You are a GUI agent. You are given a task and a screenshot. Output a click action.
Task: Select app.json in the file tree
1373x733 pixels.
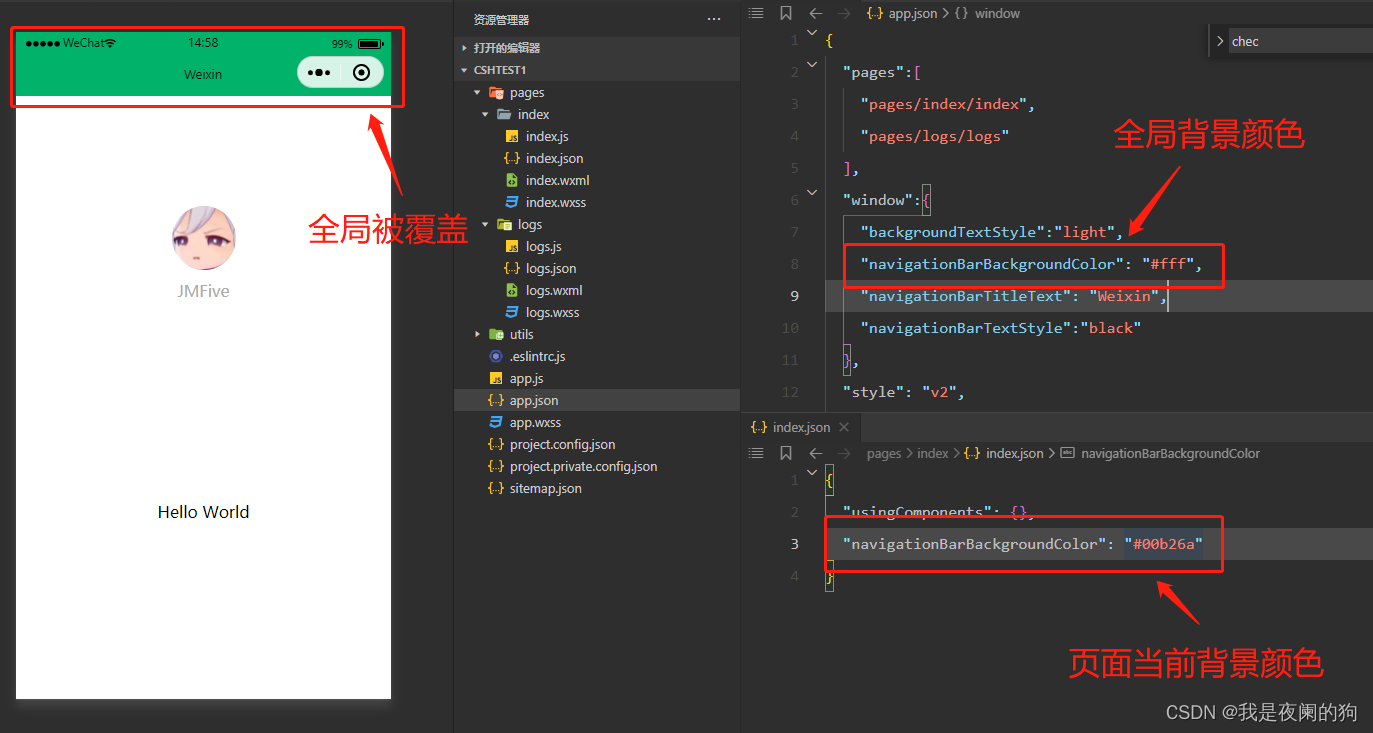coord(597,400)
